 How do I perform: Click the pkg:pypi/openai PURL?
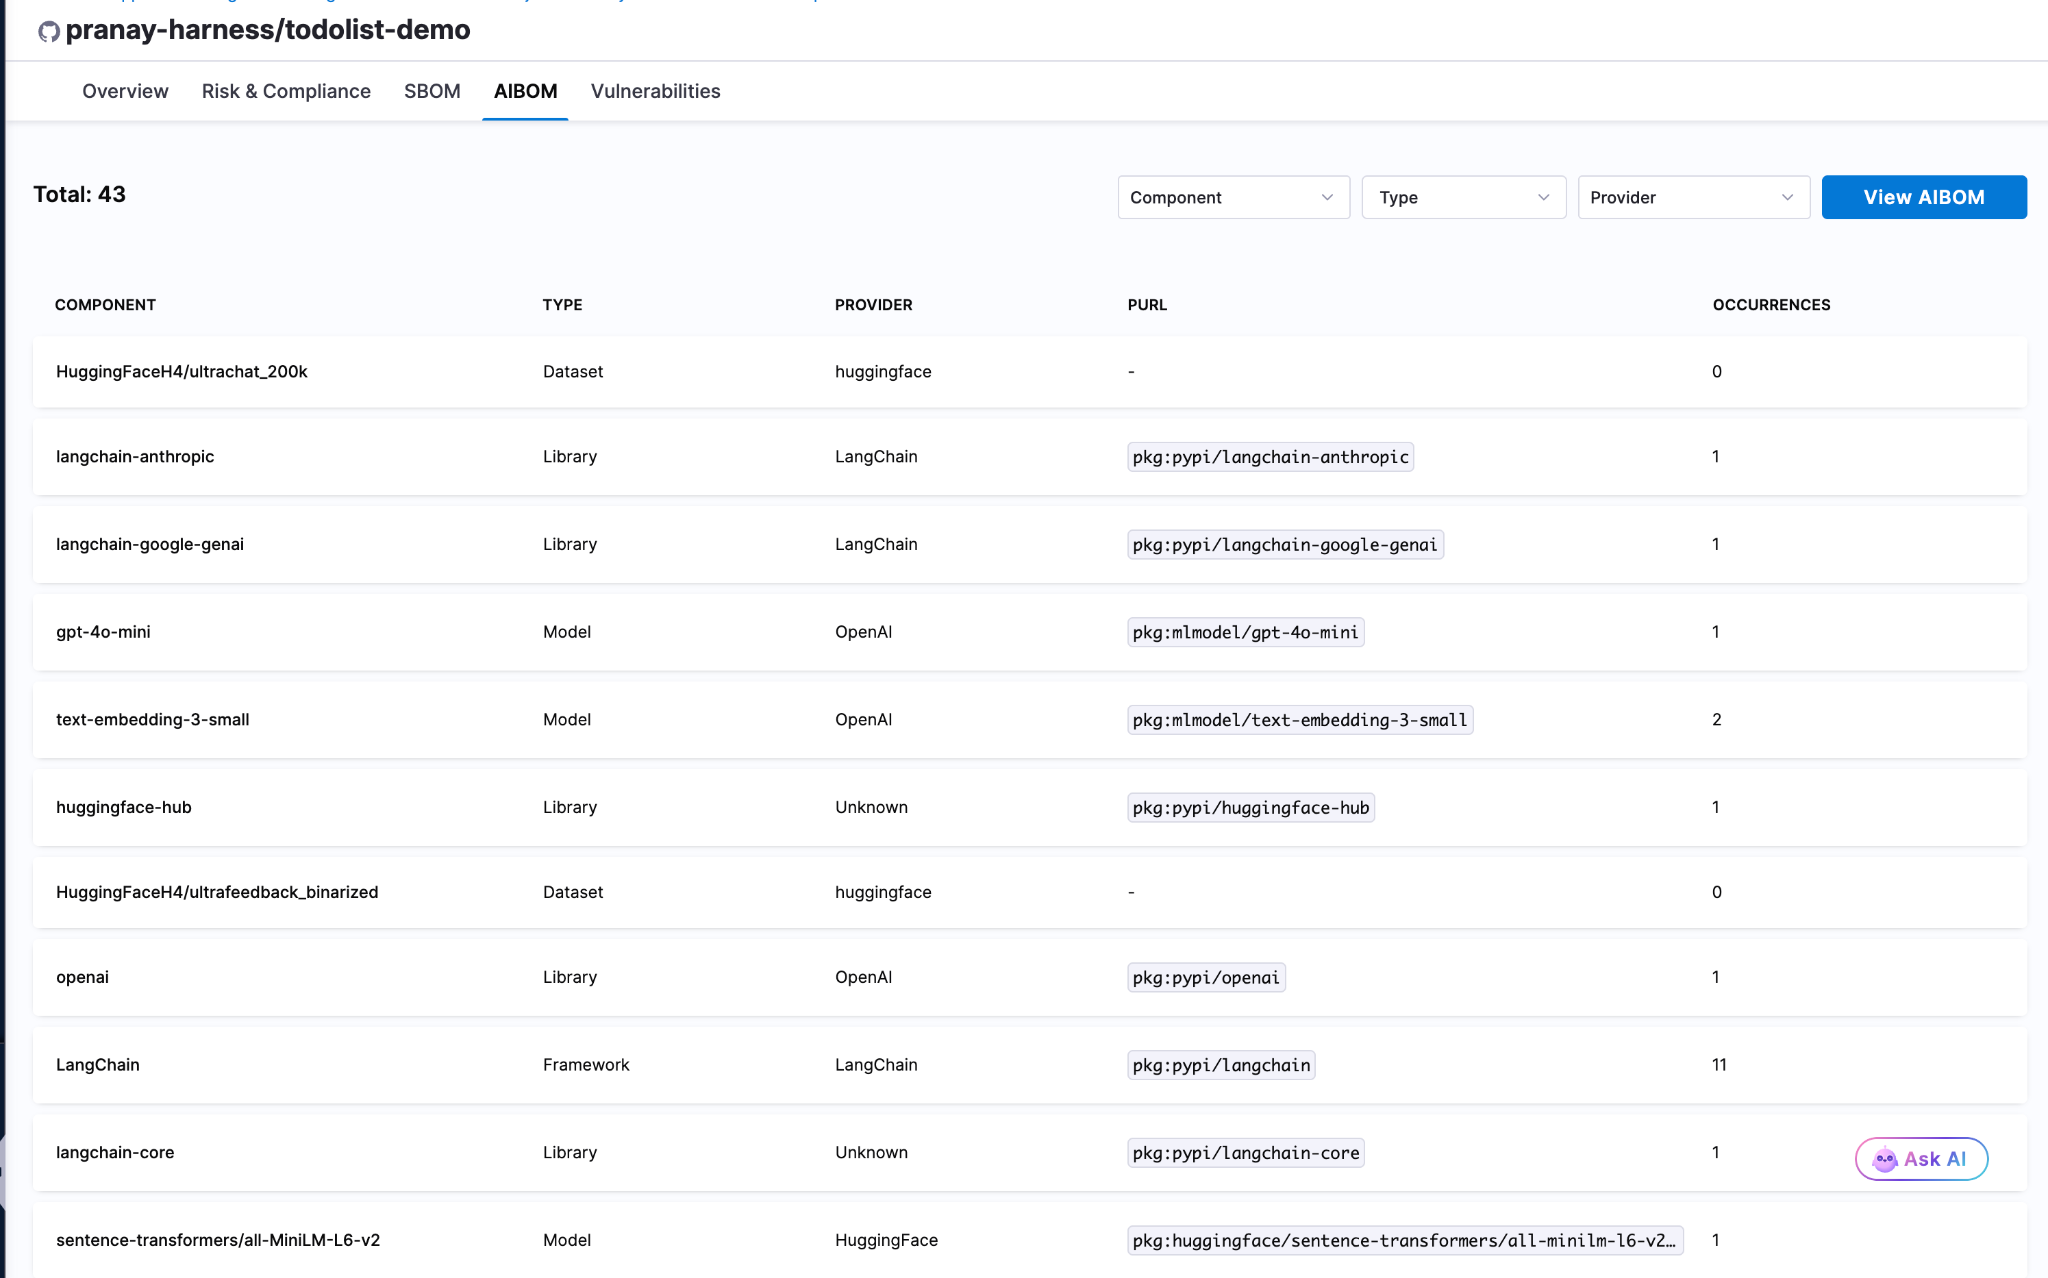(x=1206, y=977)
